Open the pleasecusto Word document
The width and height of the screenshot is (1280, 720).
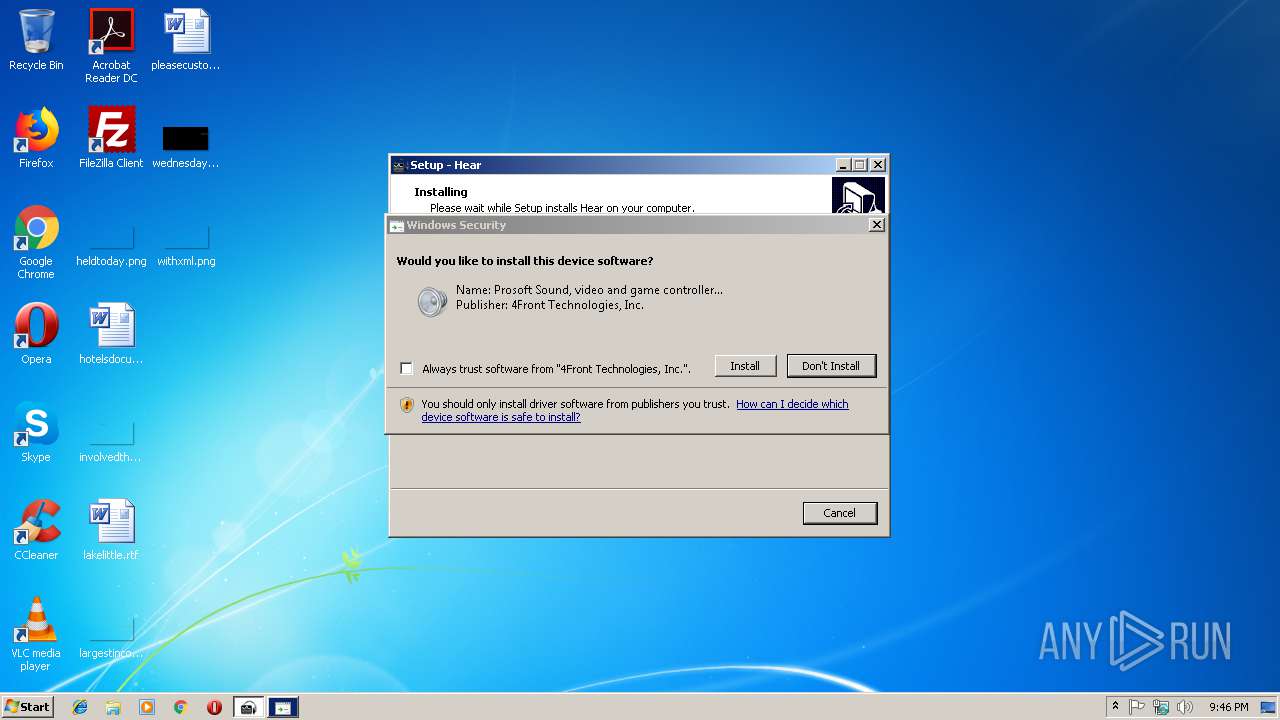coord(186,41)
